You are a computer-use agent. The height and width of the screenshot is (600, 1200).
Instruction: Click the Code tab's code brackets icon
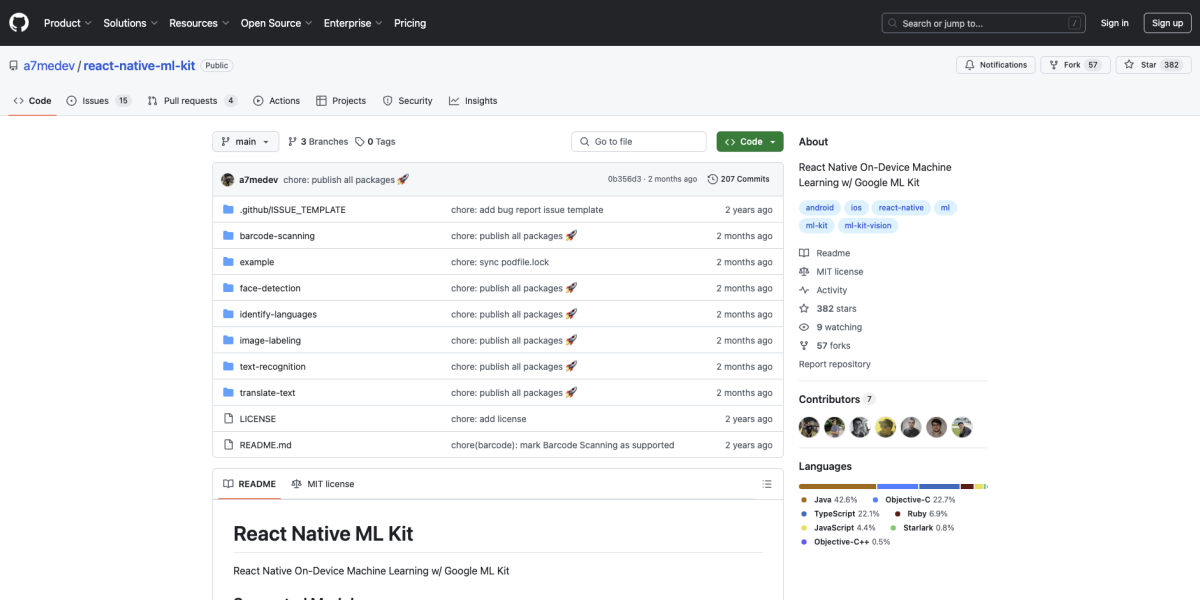pyautogui.click(x=18, y=100)
